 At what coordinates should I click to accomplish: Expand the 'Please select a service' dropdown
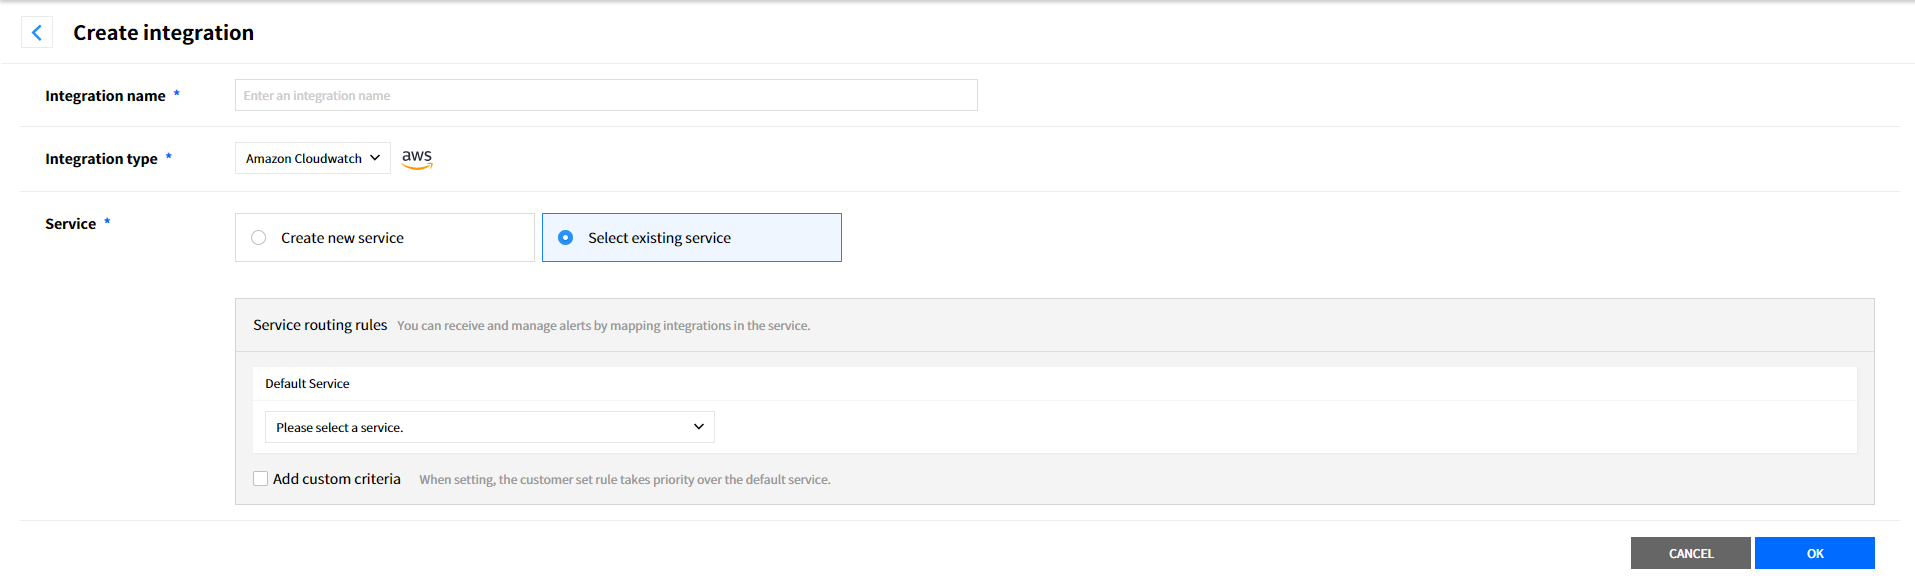(489, 427)
